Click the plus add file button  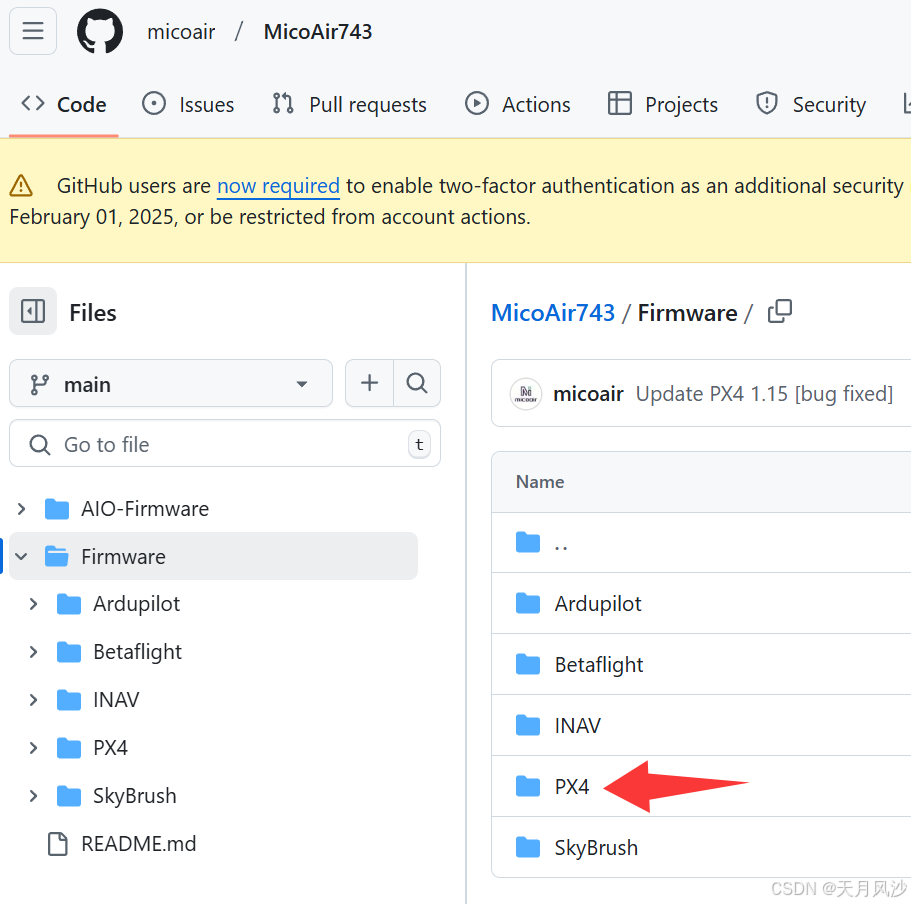(370, 383)
